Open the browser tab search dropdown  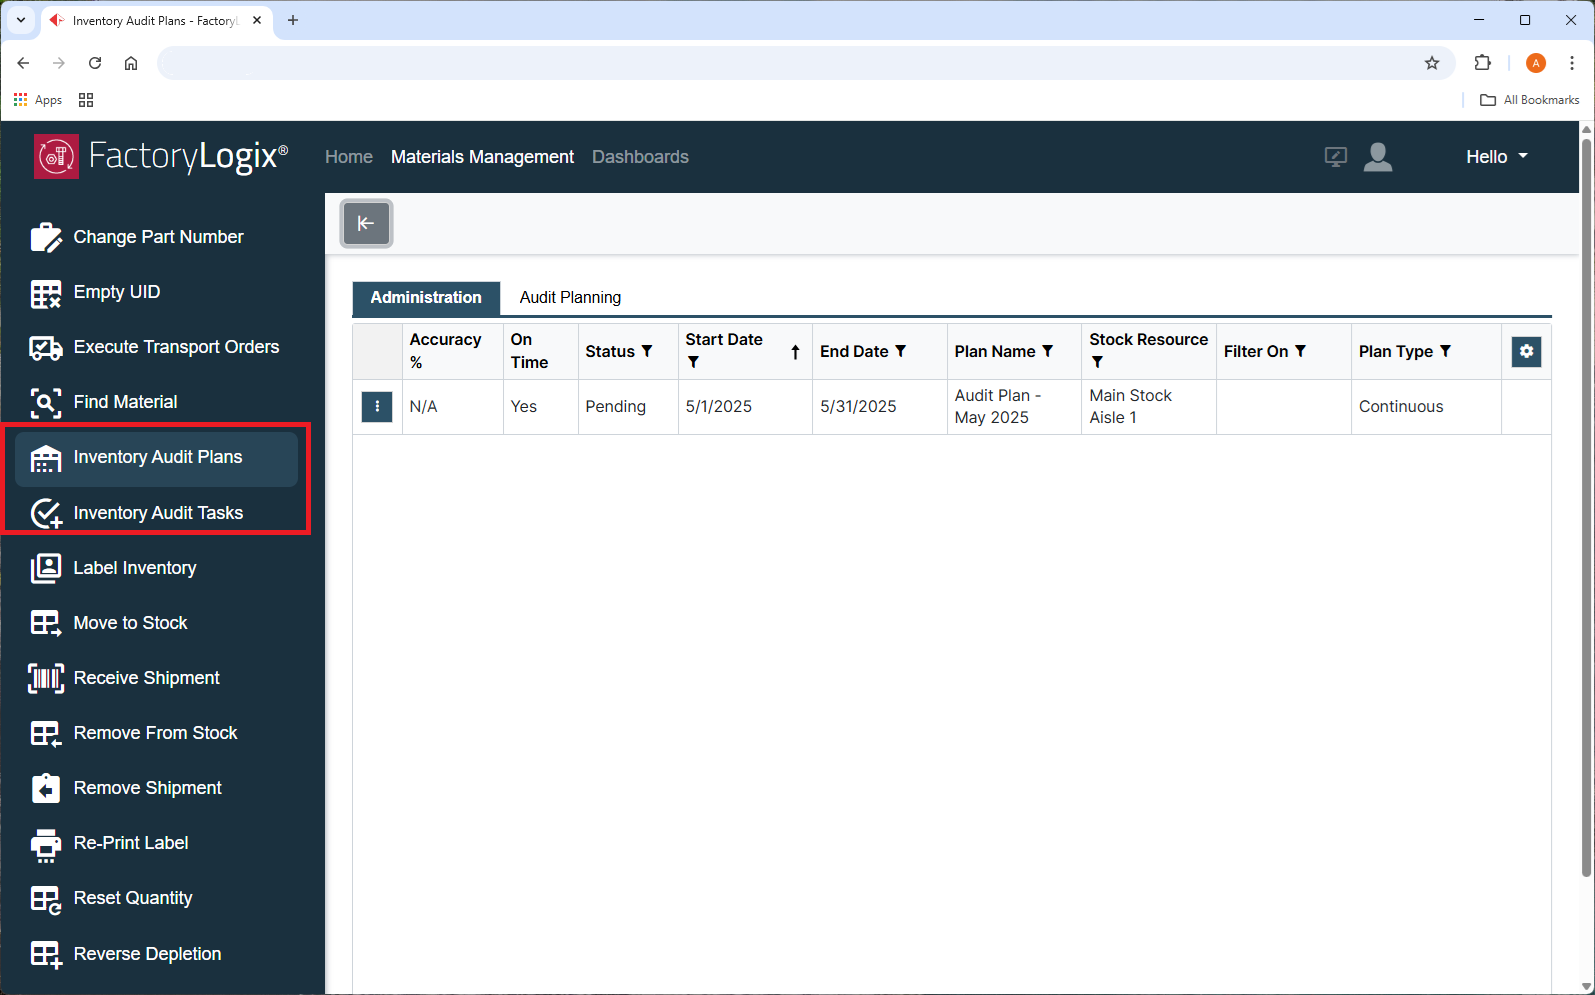point(20,20)
